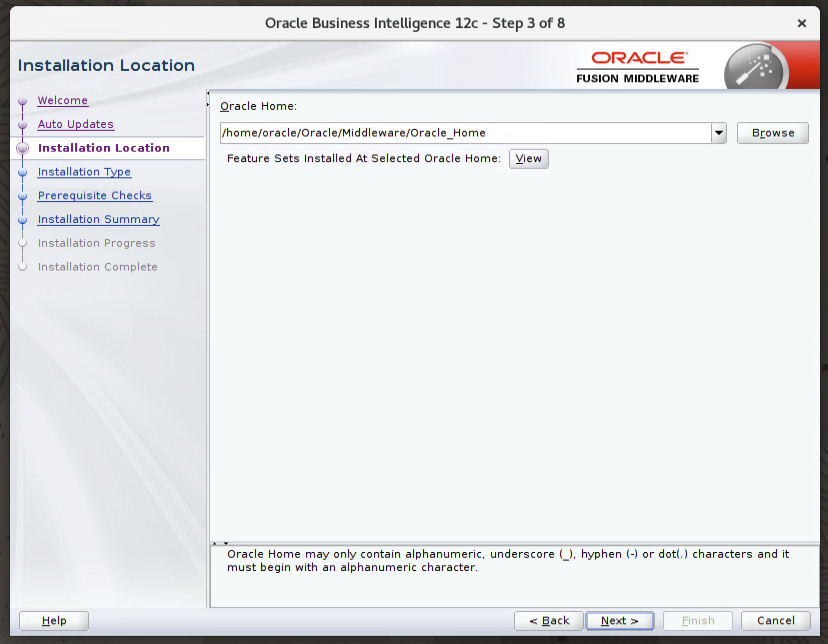Click into the Oracle Home path field
Image resolution: width=828 pixels, height=644 pixels.
466,133
